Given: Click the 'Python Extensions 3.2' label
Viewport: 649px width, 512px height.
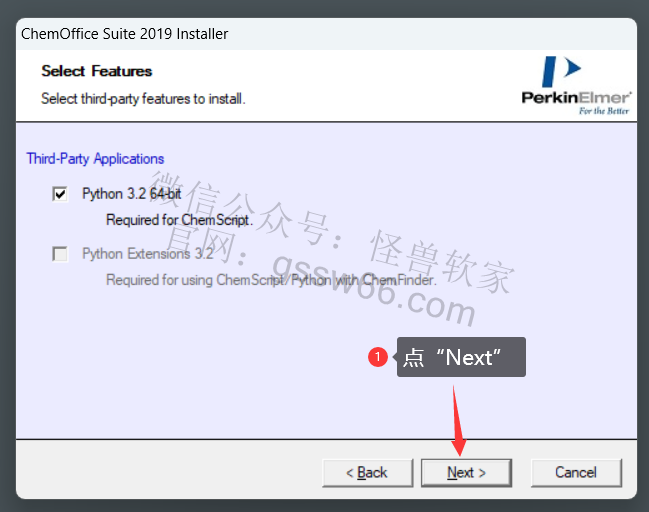Looking at the screenshot, I should click(x=147, y=254).
